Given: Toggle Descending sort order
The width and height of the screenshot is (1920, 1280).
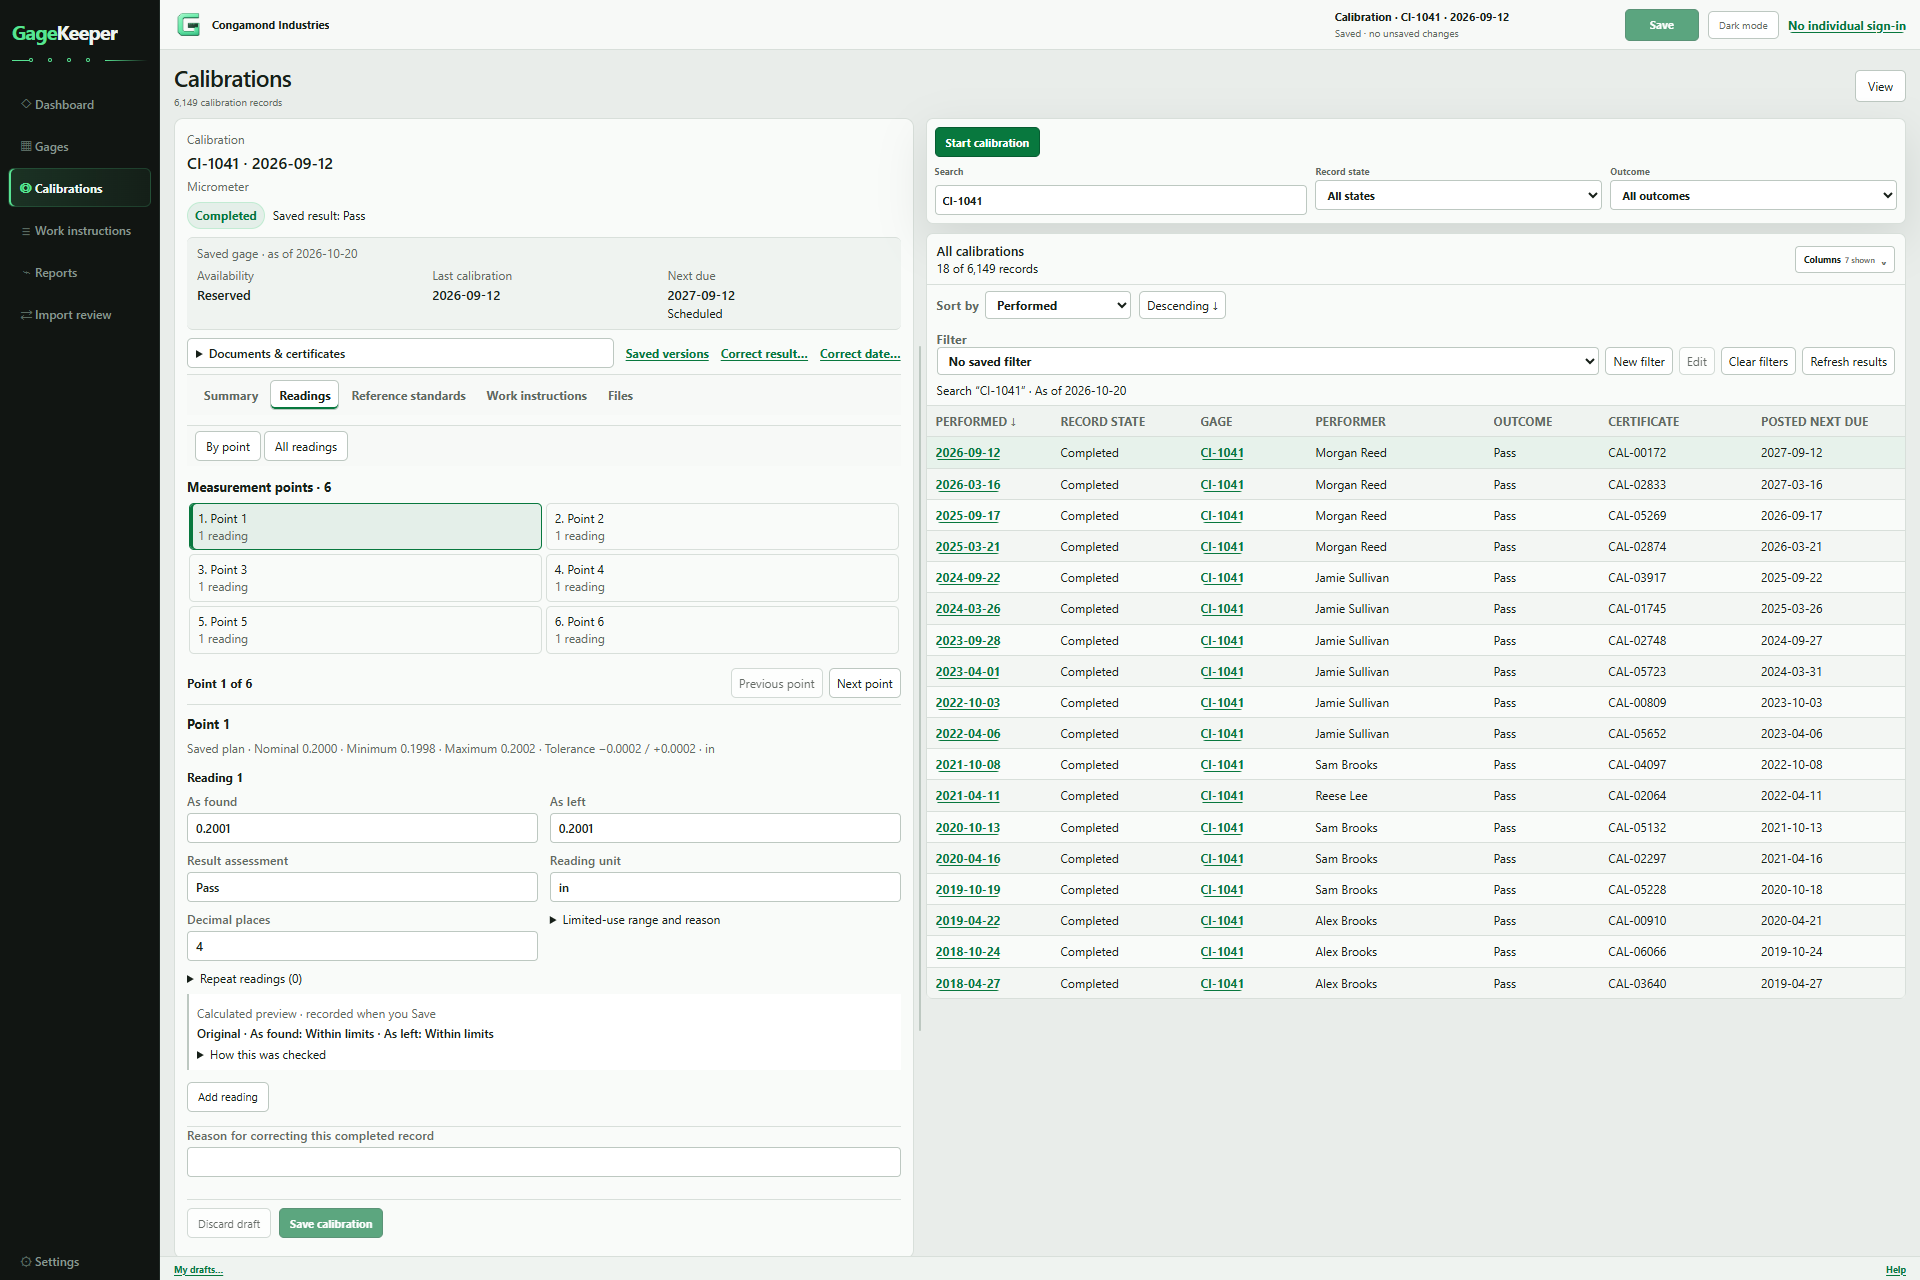Looking at the screenshot, I should click(1182, 306).
